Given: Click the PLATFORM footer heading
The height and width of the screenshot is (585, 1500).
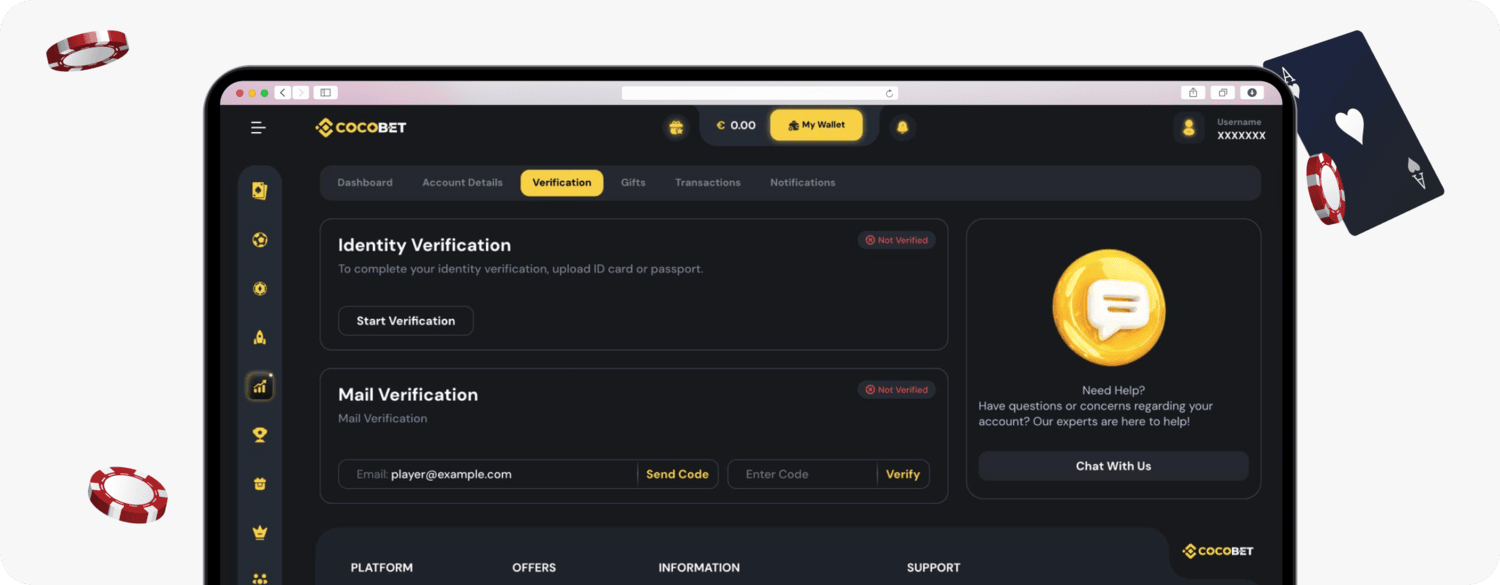Looking at the screenshot, I should pos(382,567).
